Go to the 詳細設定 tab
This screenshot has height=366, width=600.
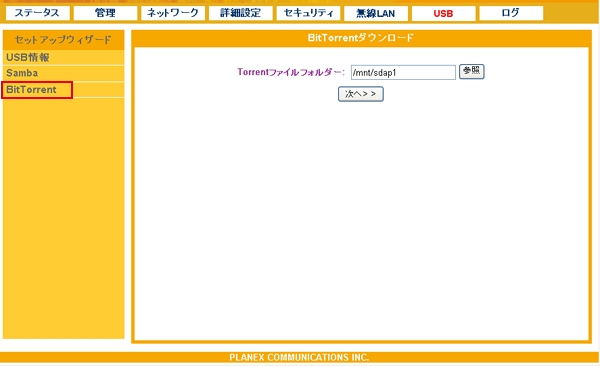(x=241, y=13)
